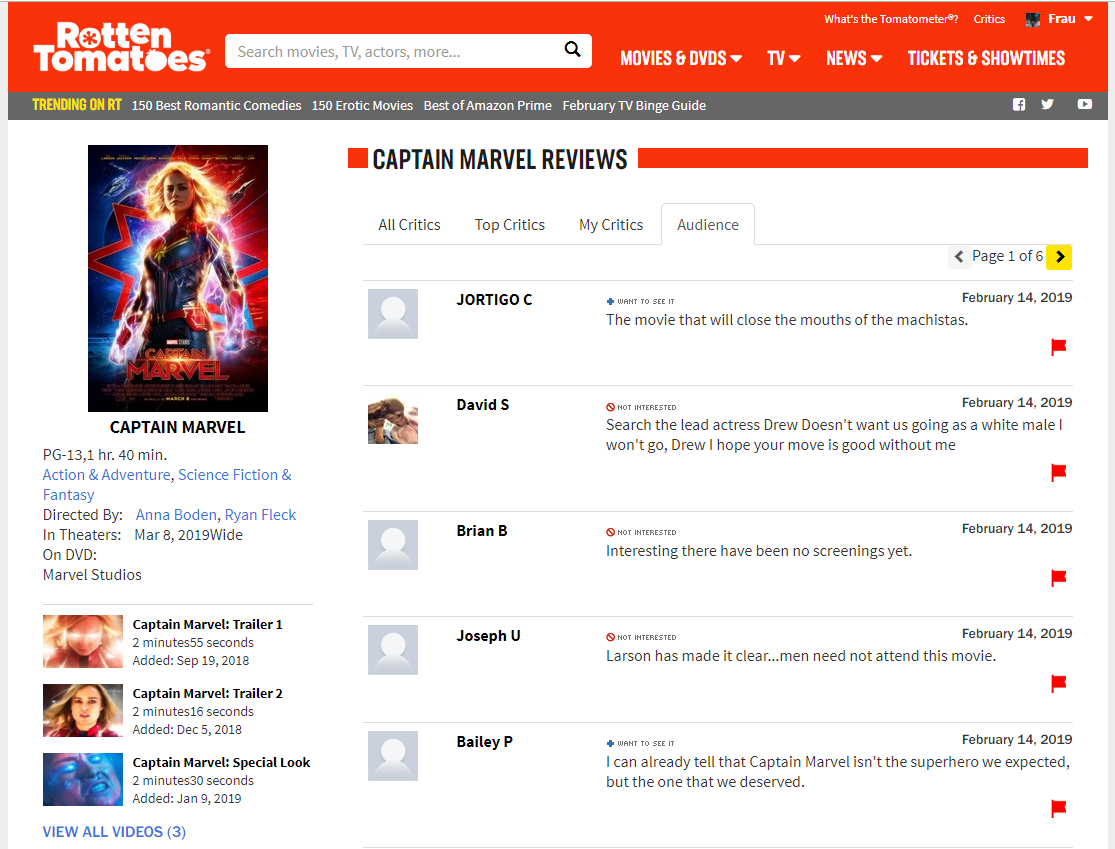
Task: Open 150 Best Romantic Comedies link
Action: [216, 105]
